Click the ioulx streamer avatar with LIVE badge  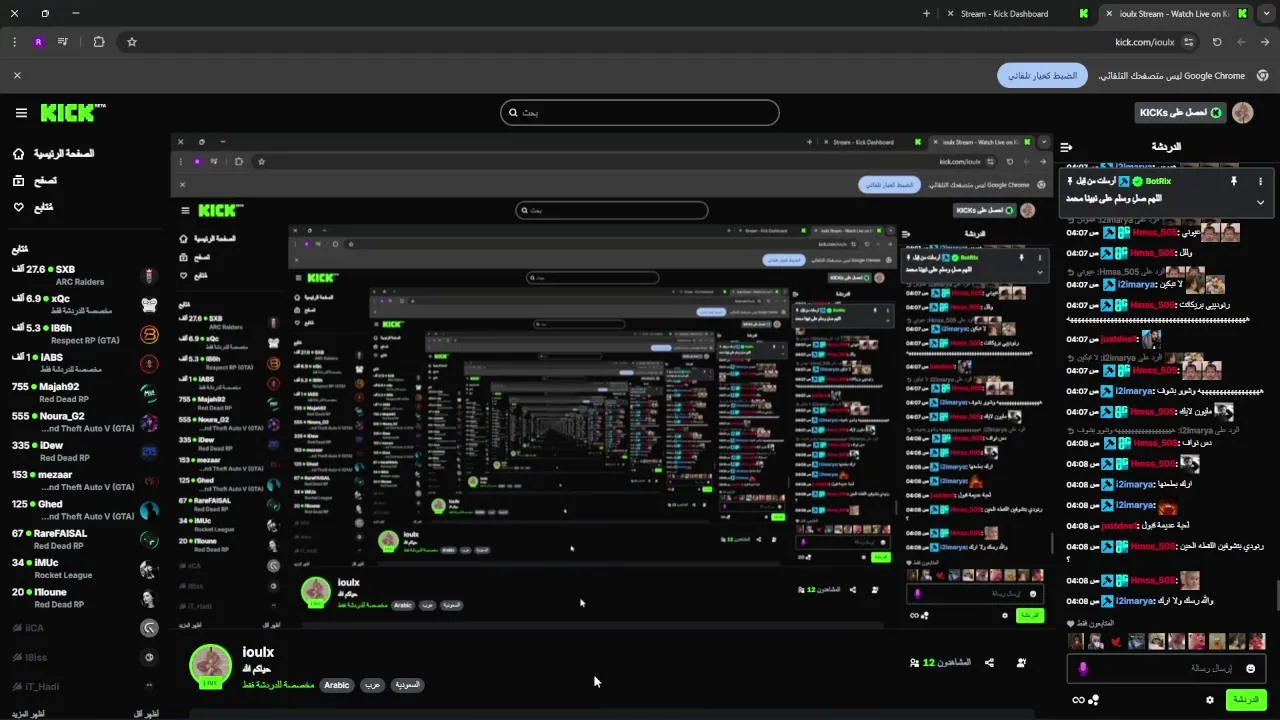tap(211, 666)
